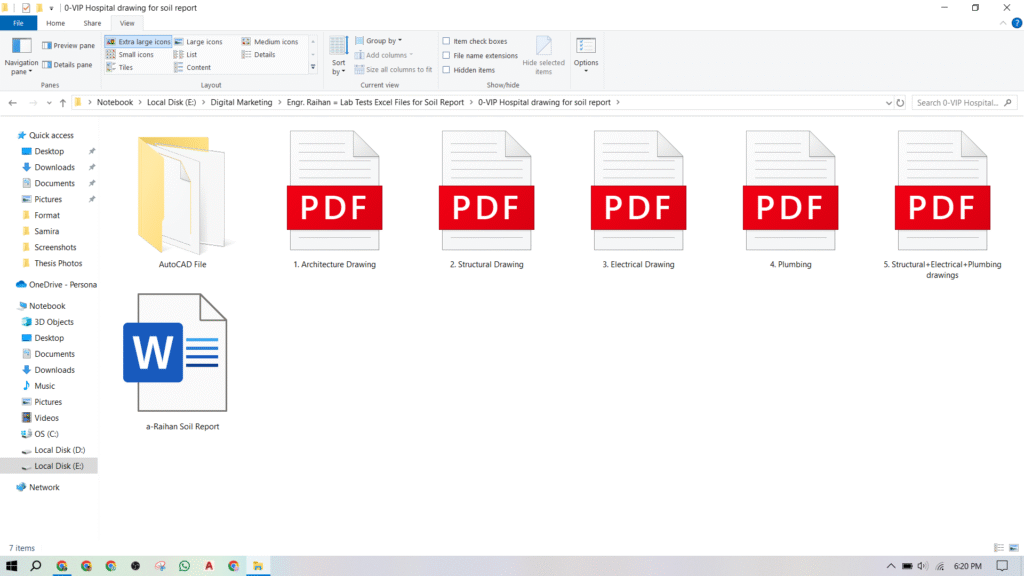Open the 4. Plumbing PDF file
1024x576 pixels.
pyautogui.click(x=790, y=200)
